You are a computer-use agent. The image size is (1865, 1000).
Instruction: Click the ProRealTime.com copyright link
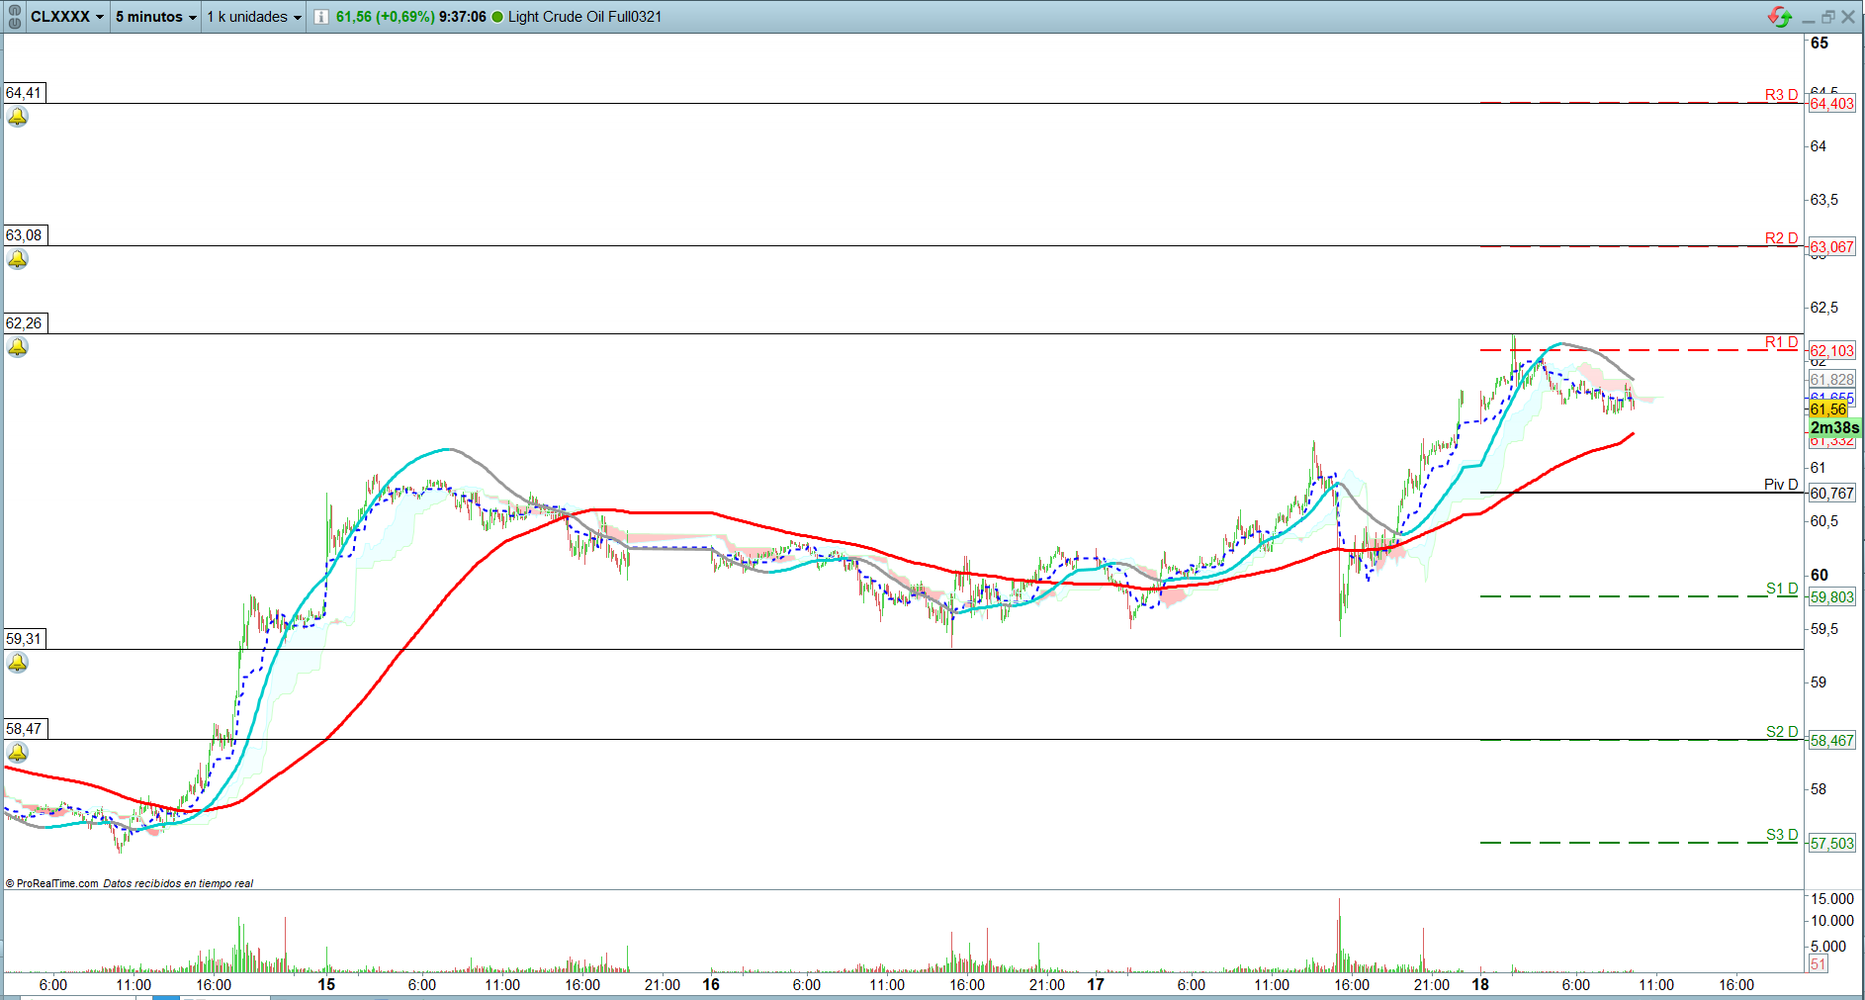click(57, 883)
